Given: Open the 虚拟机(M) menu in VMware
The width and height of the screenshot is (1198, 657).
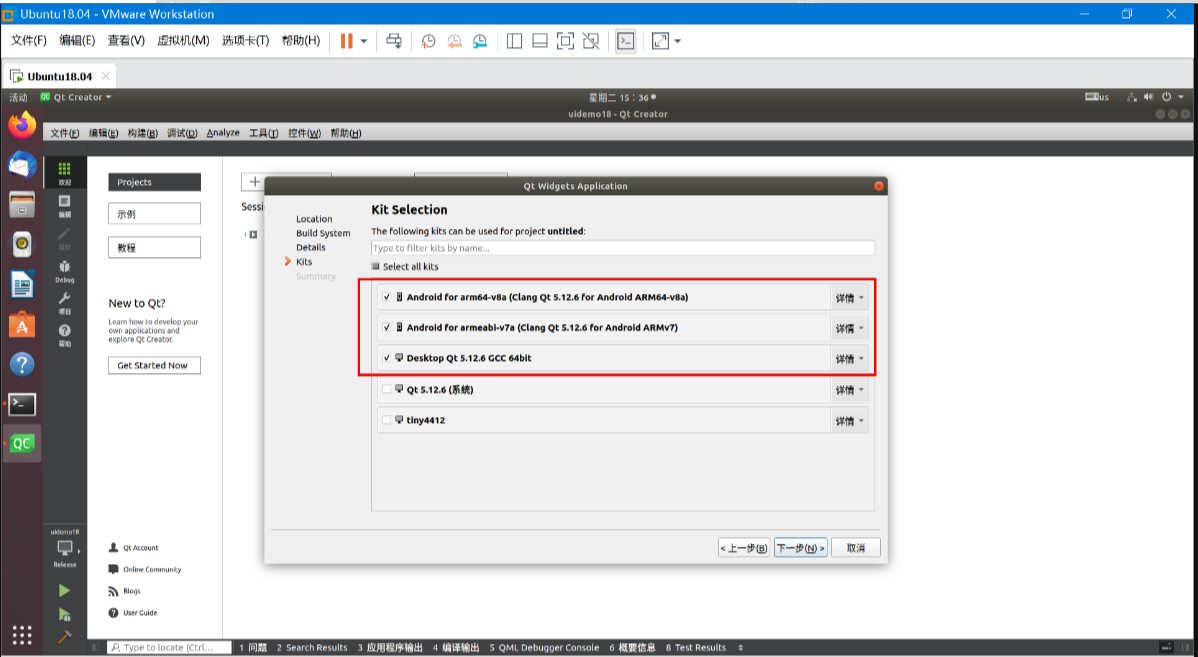Looking at the screenshot, I should (183, 41).
